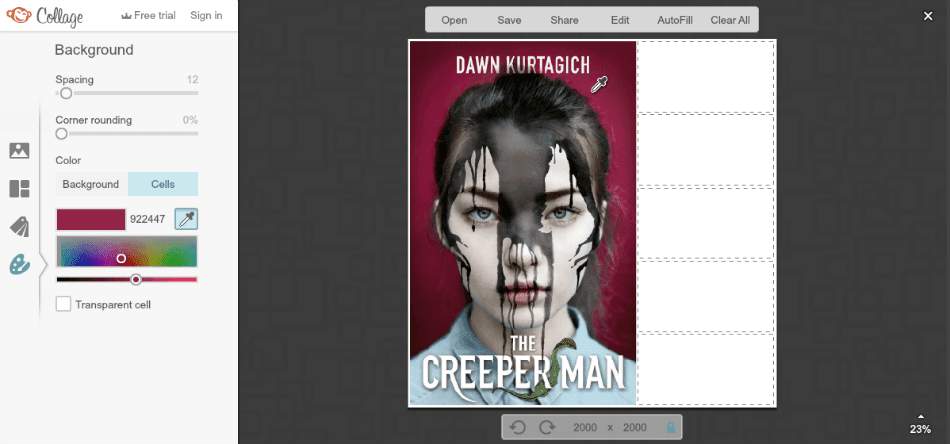Click the Sign in link
Viewport: 950px width, 444px height.
pyautogui.click(x=206, y=16)
